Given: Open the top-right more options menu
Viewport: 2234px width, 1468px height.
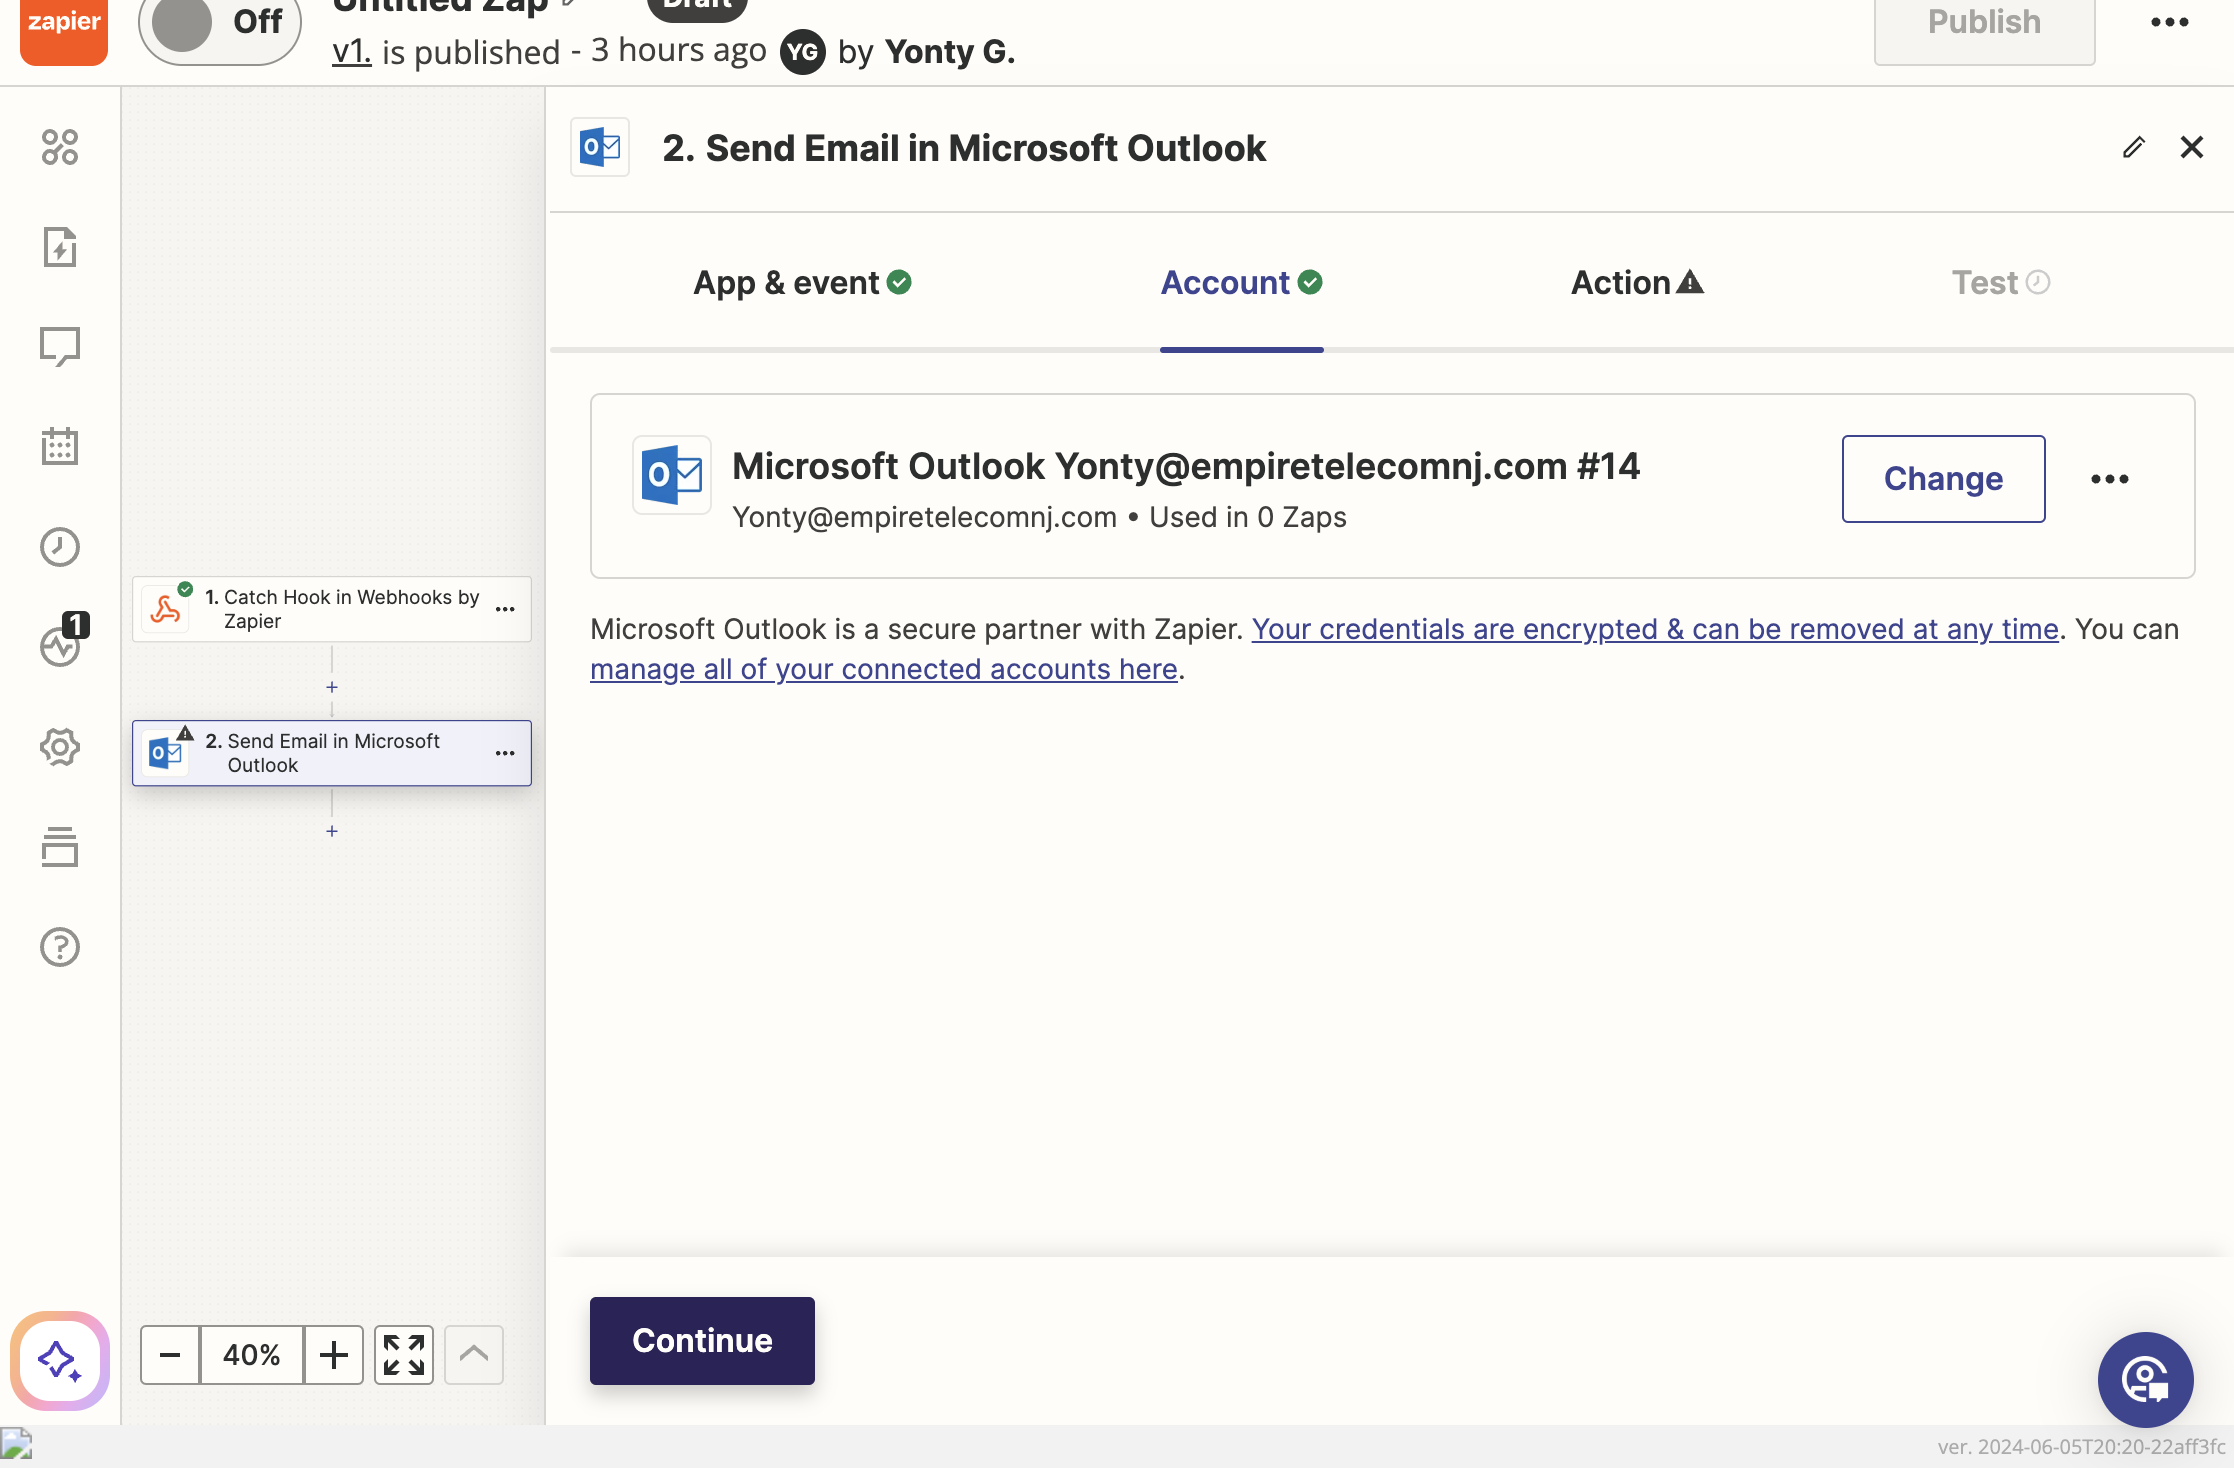Looking at the screenshot, I should (x=2169, y=22).
